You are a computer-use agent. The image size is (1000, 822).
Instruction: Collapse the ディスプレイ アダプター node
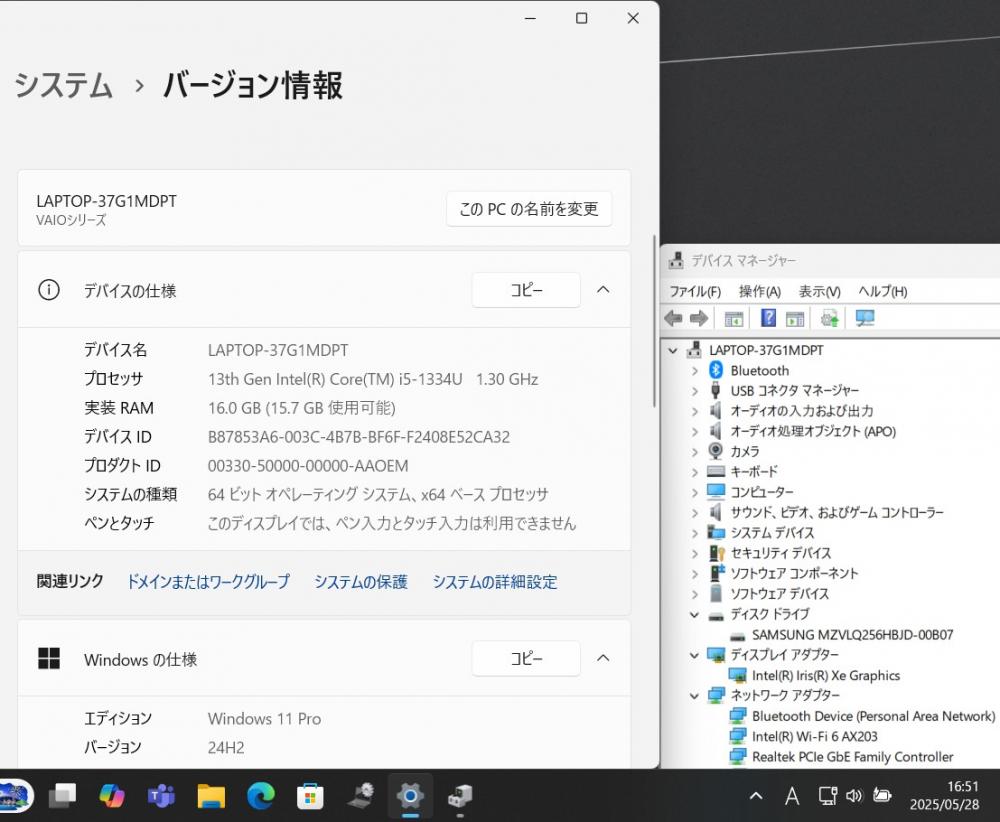tap(695, 655)
